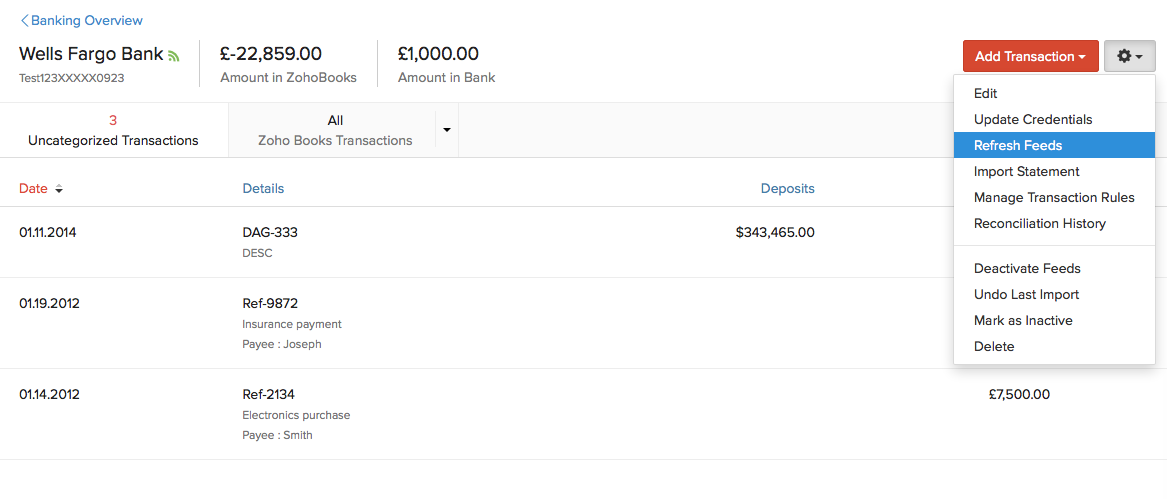Screen dimensions: 1167x499
Task: Choose Import Statement option
Action: coord(1026,171)
